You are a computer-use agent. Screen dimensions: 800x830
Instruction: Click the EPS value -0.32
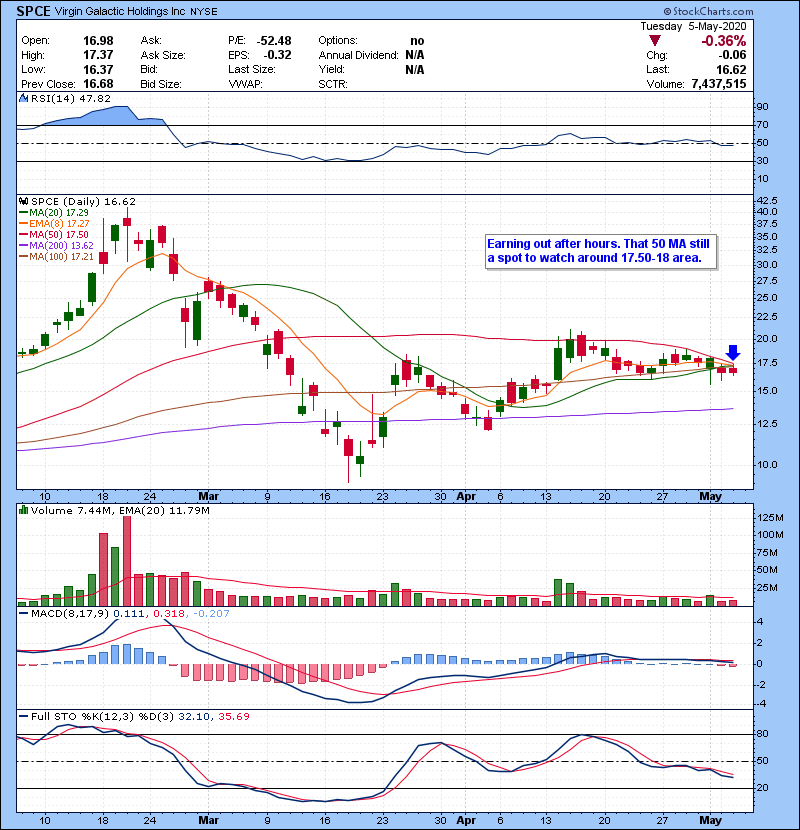[277, 55]
